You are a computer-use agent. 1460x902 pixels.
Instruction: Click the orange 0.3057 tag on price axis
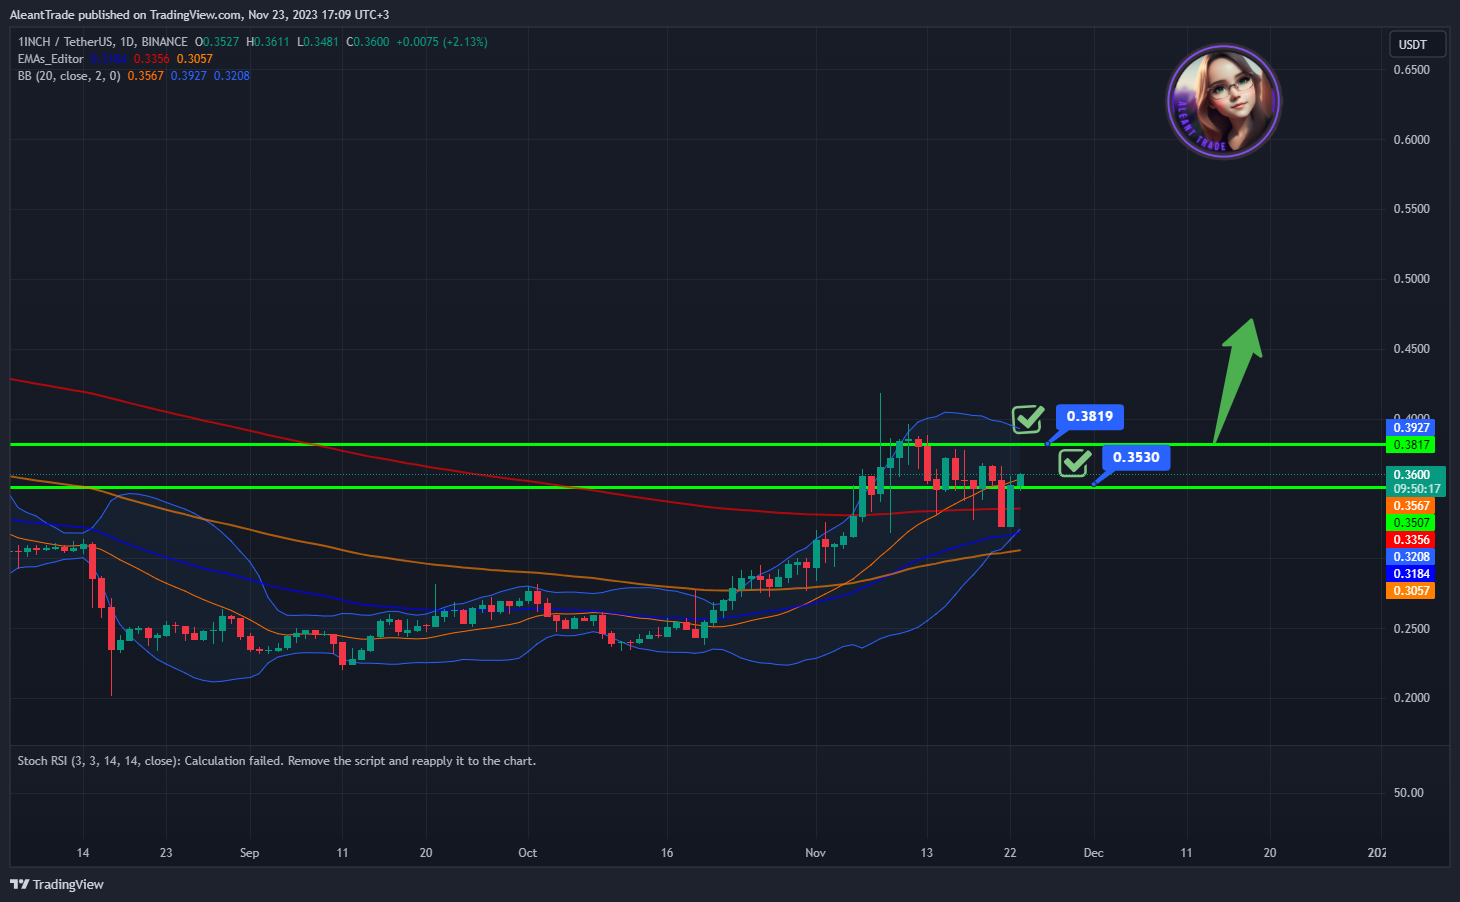click(x=1411, y=591)
